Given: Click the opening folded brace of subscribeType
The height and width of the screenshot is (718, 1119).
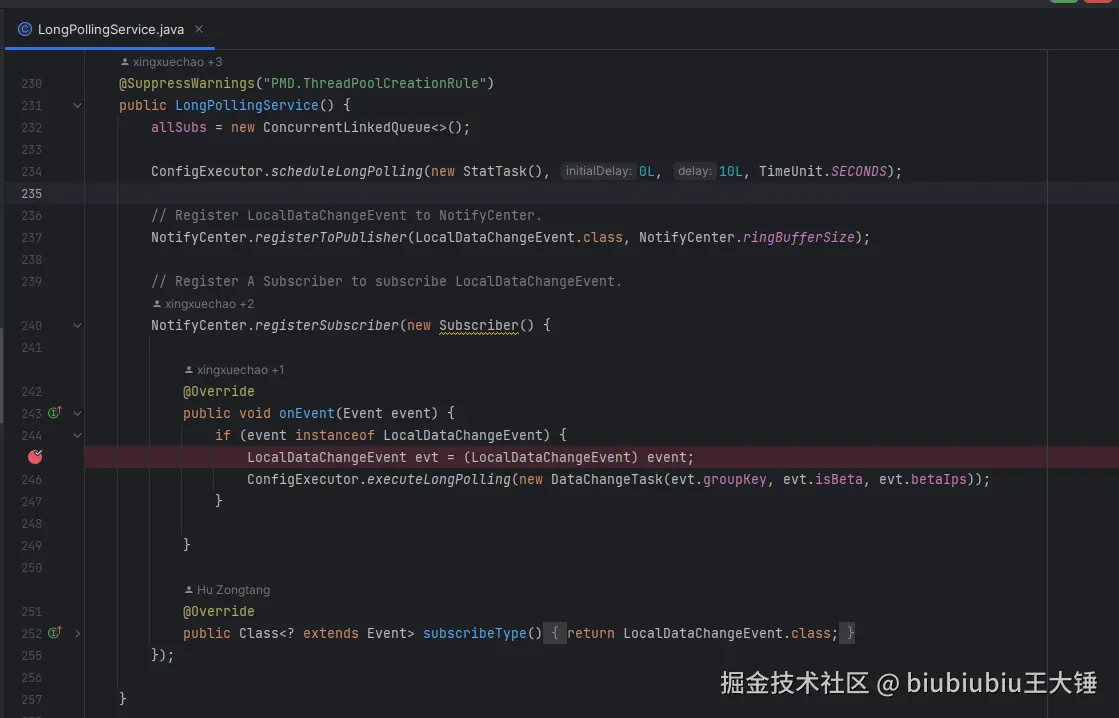Looking at the screenshot, I should [x=555, y=633].
